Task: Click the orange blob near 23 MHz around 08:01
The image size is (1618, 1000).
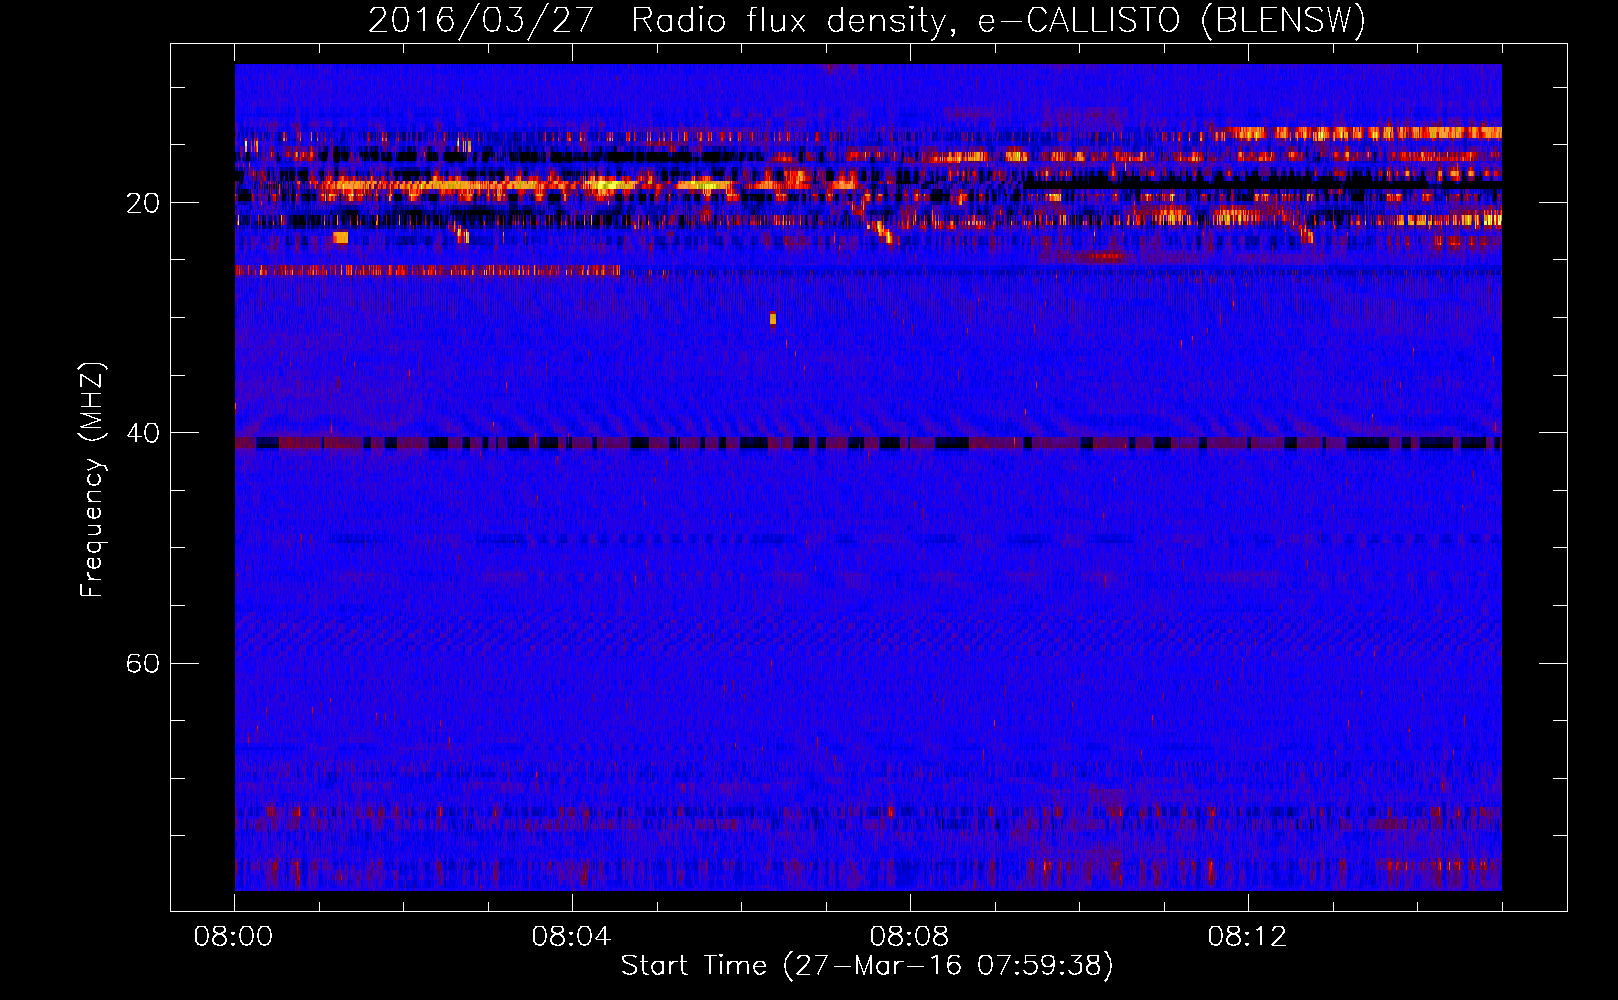Action: tap(340, 237)
